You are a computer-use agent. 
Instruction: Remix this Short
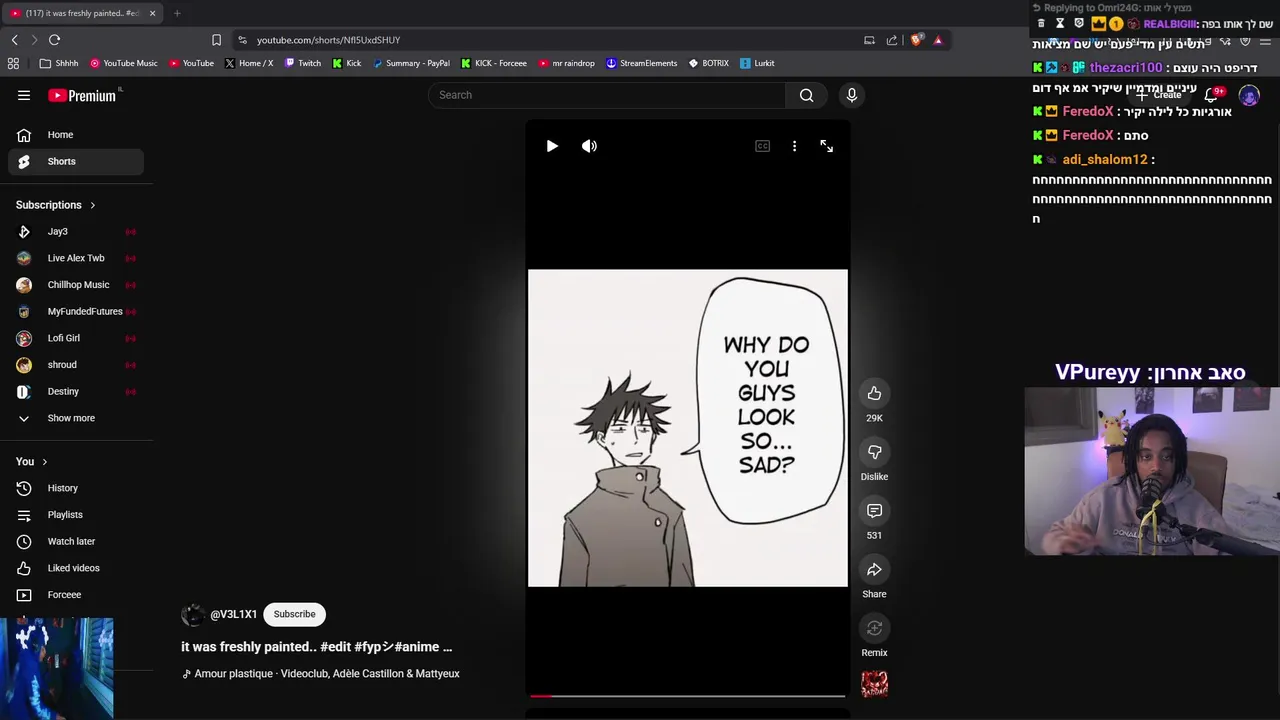pyautogui.click(x=874, y=628)
